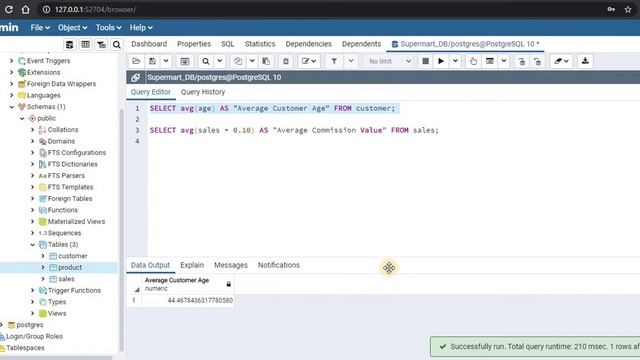
Task: Open the Help menu
Action: pos(141,27)
